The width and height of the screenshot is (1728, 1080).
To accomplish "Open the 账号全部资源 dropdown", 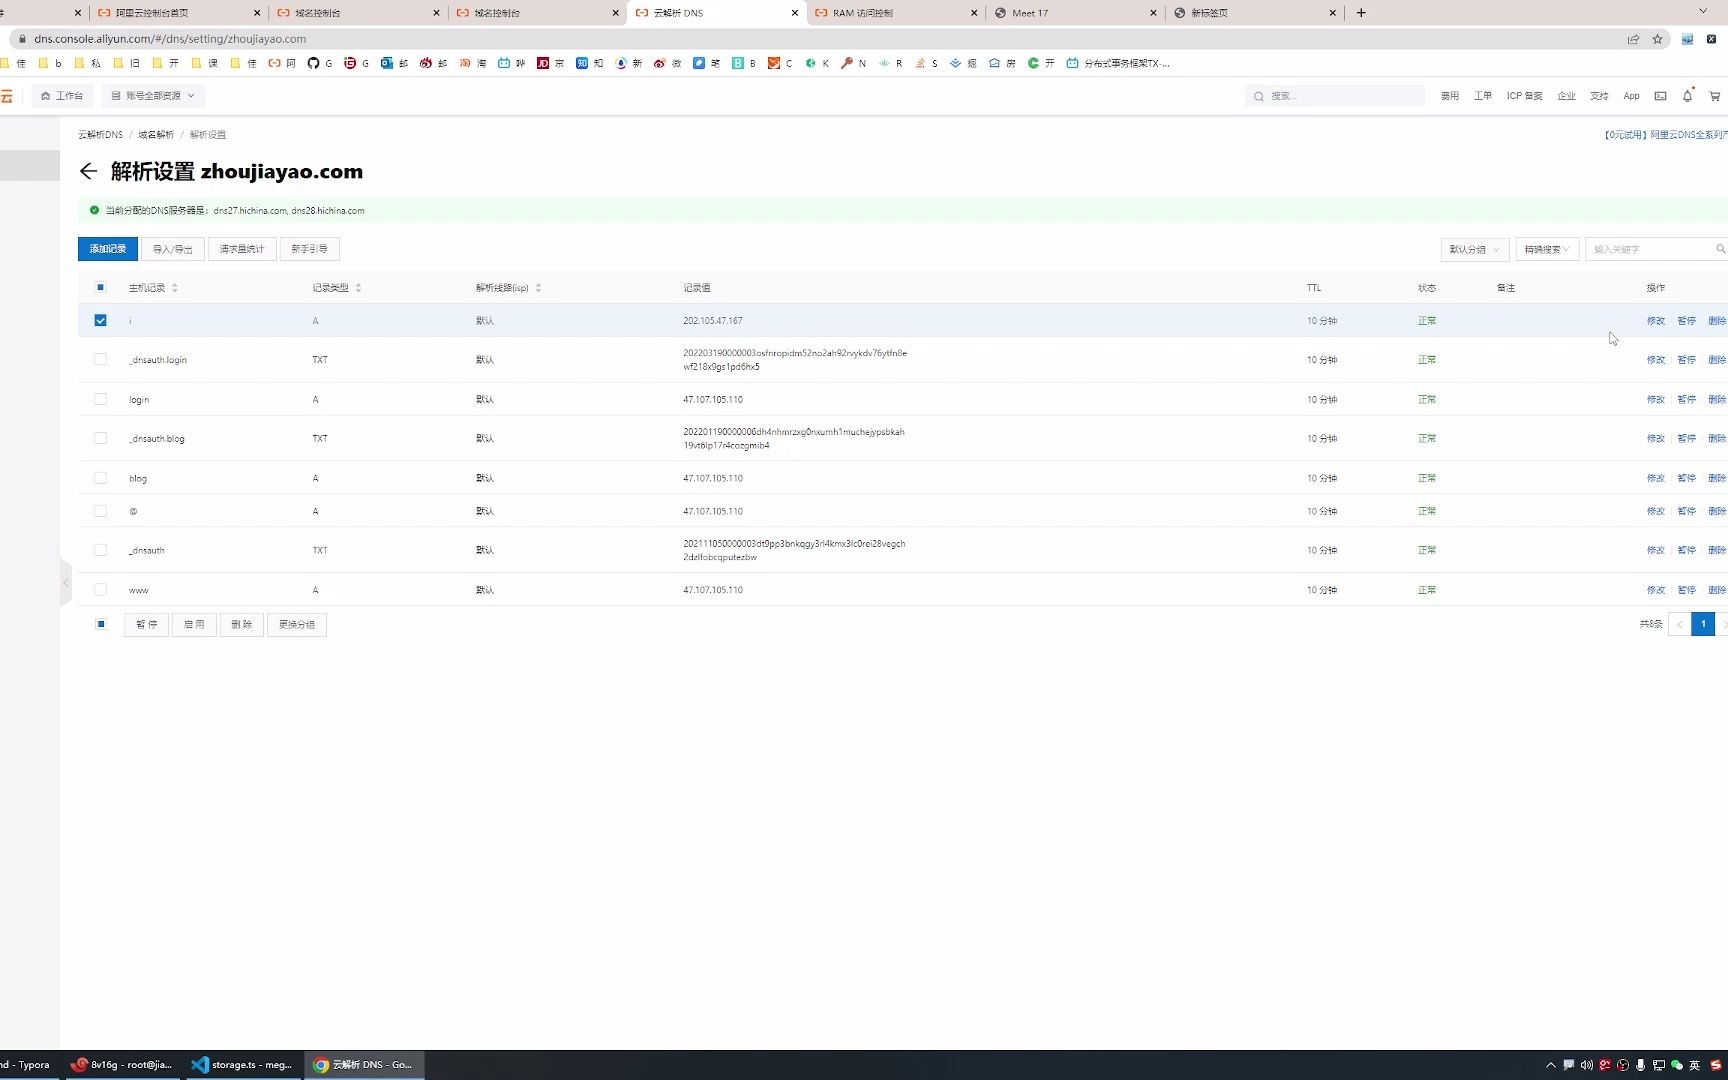I will (x=153, y=96).
